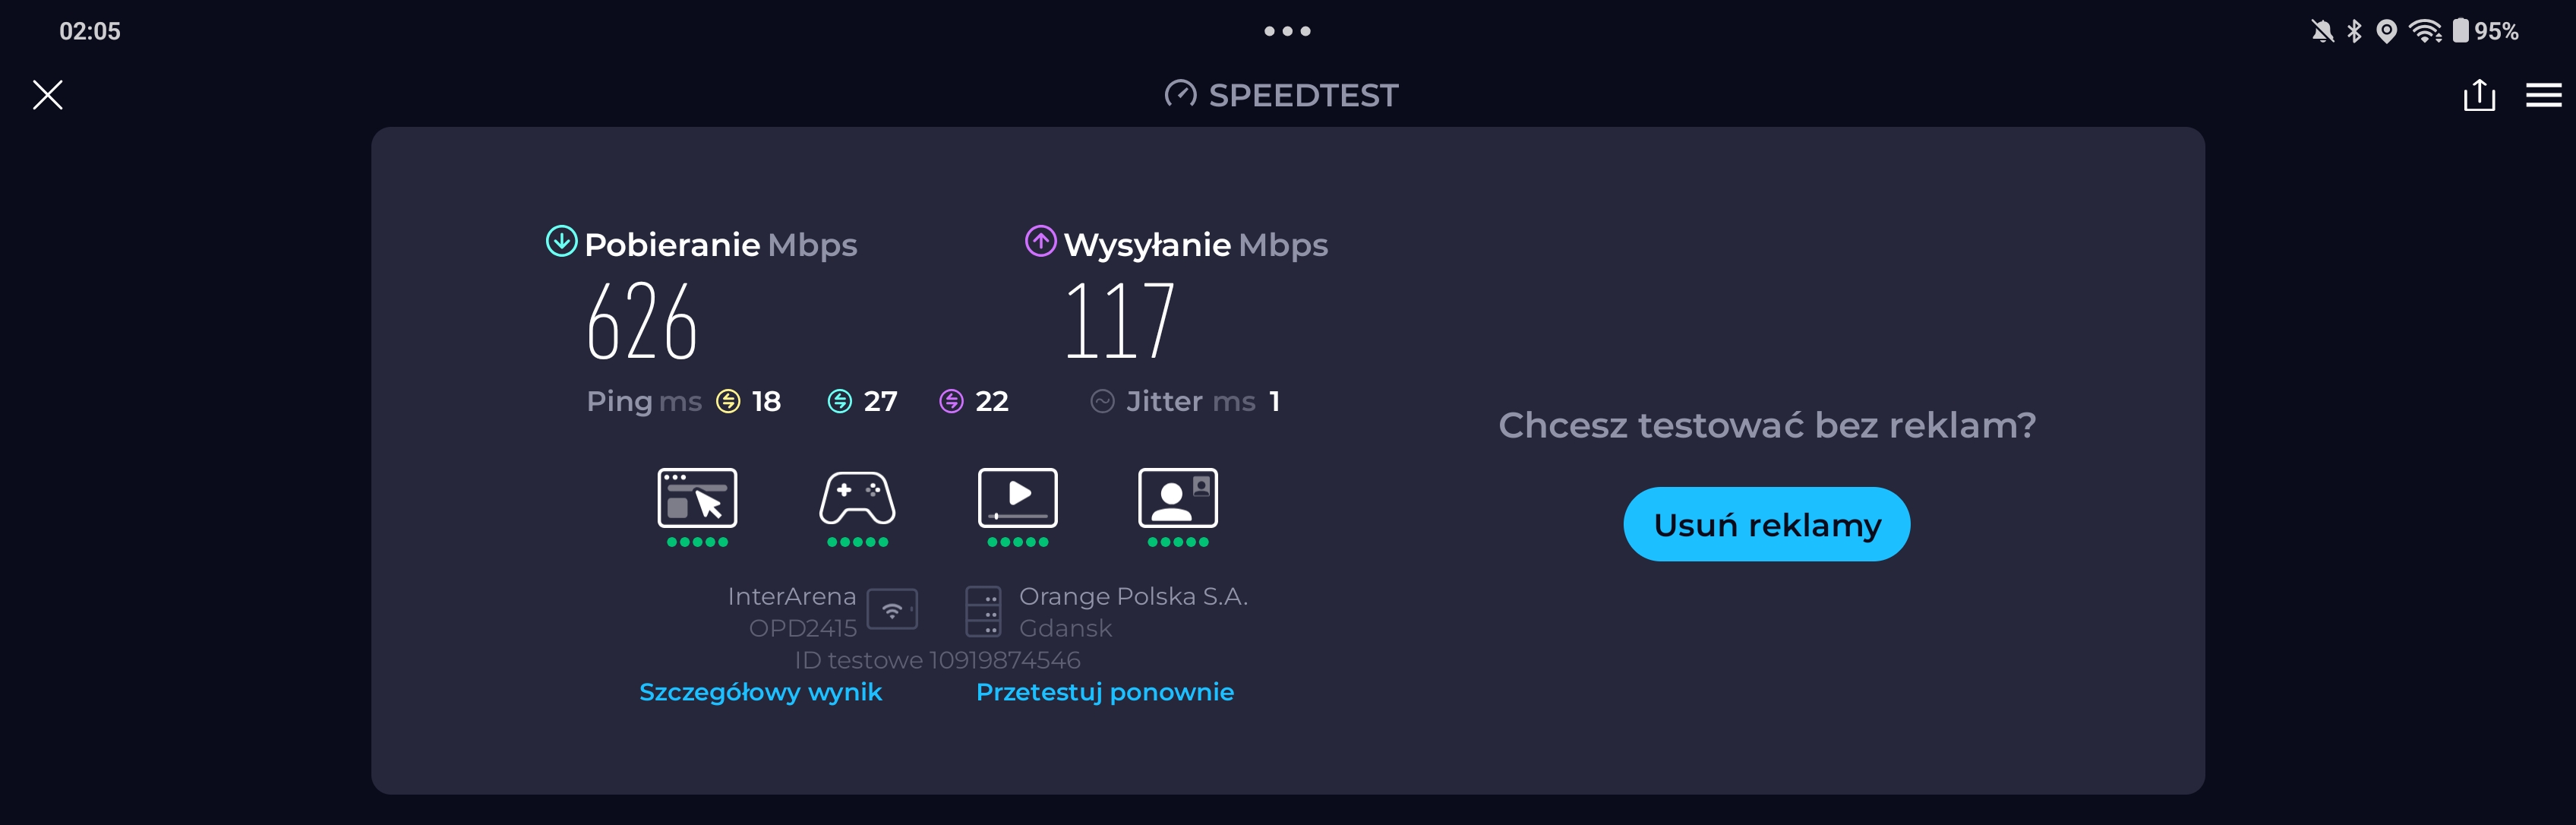Image resolution: width=2576 pixels, height=825 pixels.
Task: Tap the Wysyłanie upload arrow icon
Action: click(x=1040, y=241)
